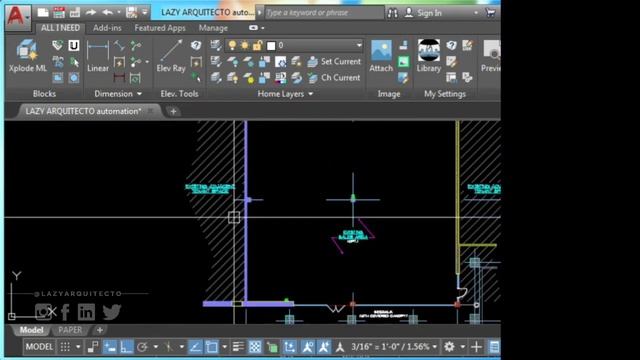Screen dimensions: 640x360
Task: Open snap mode settings dropdown arrow
Action: tap(78, 347)
